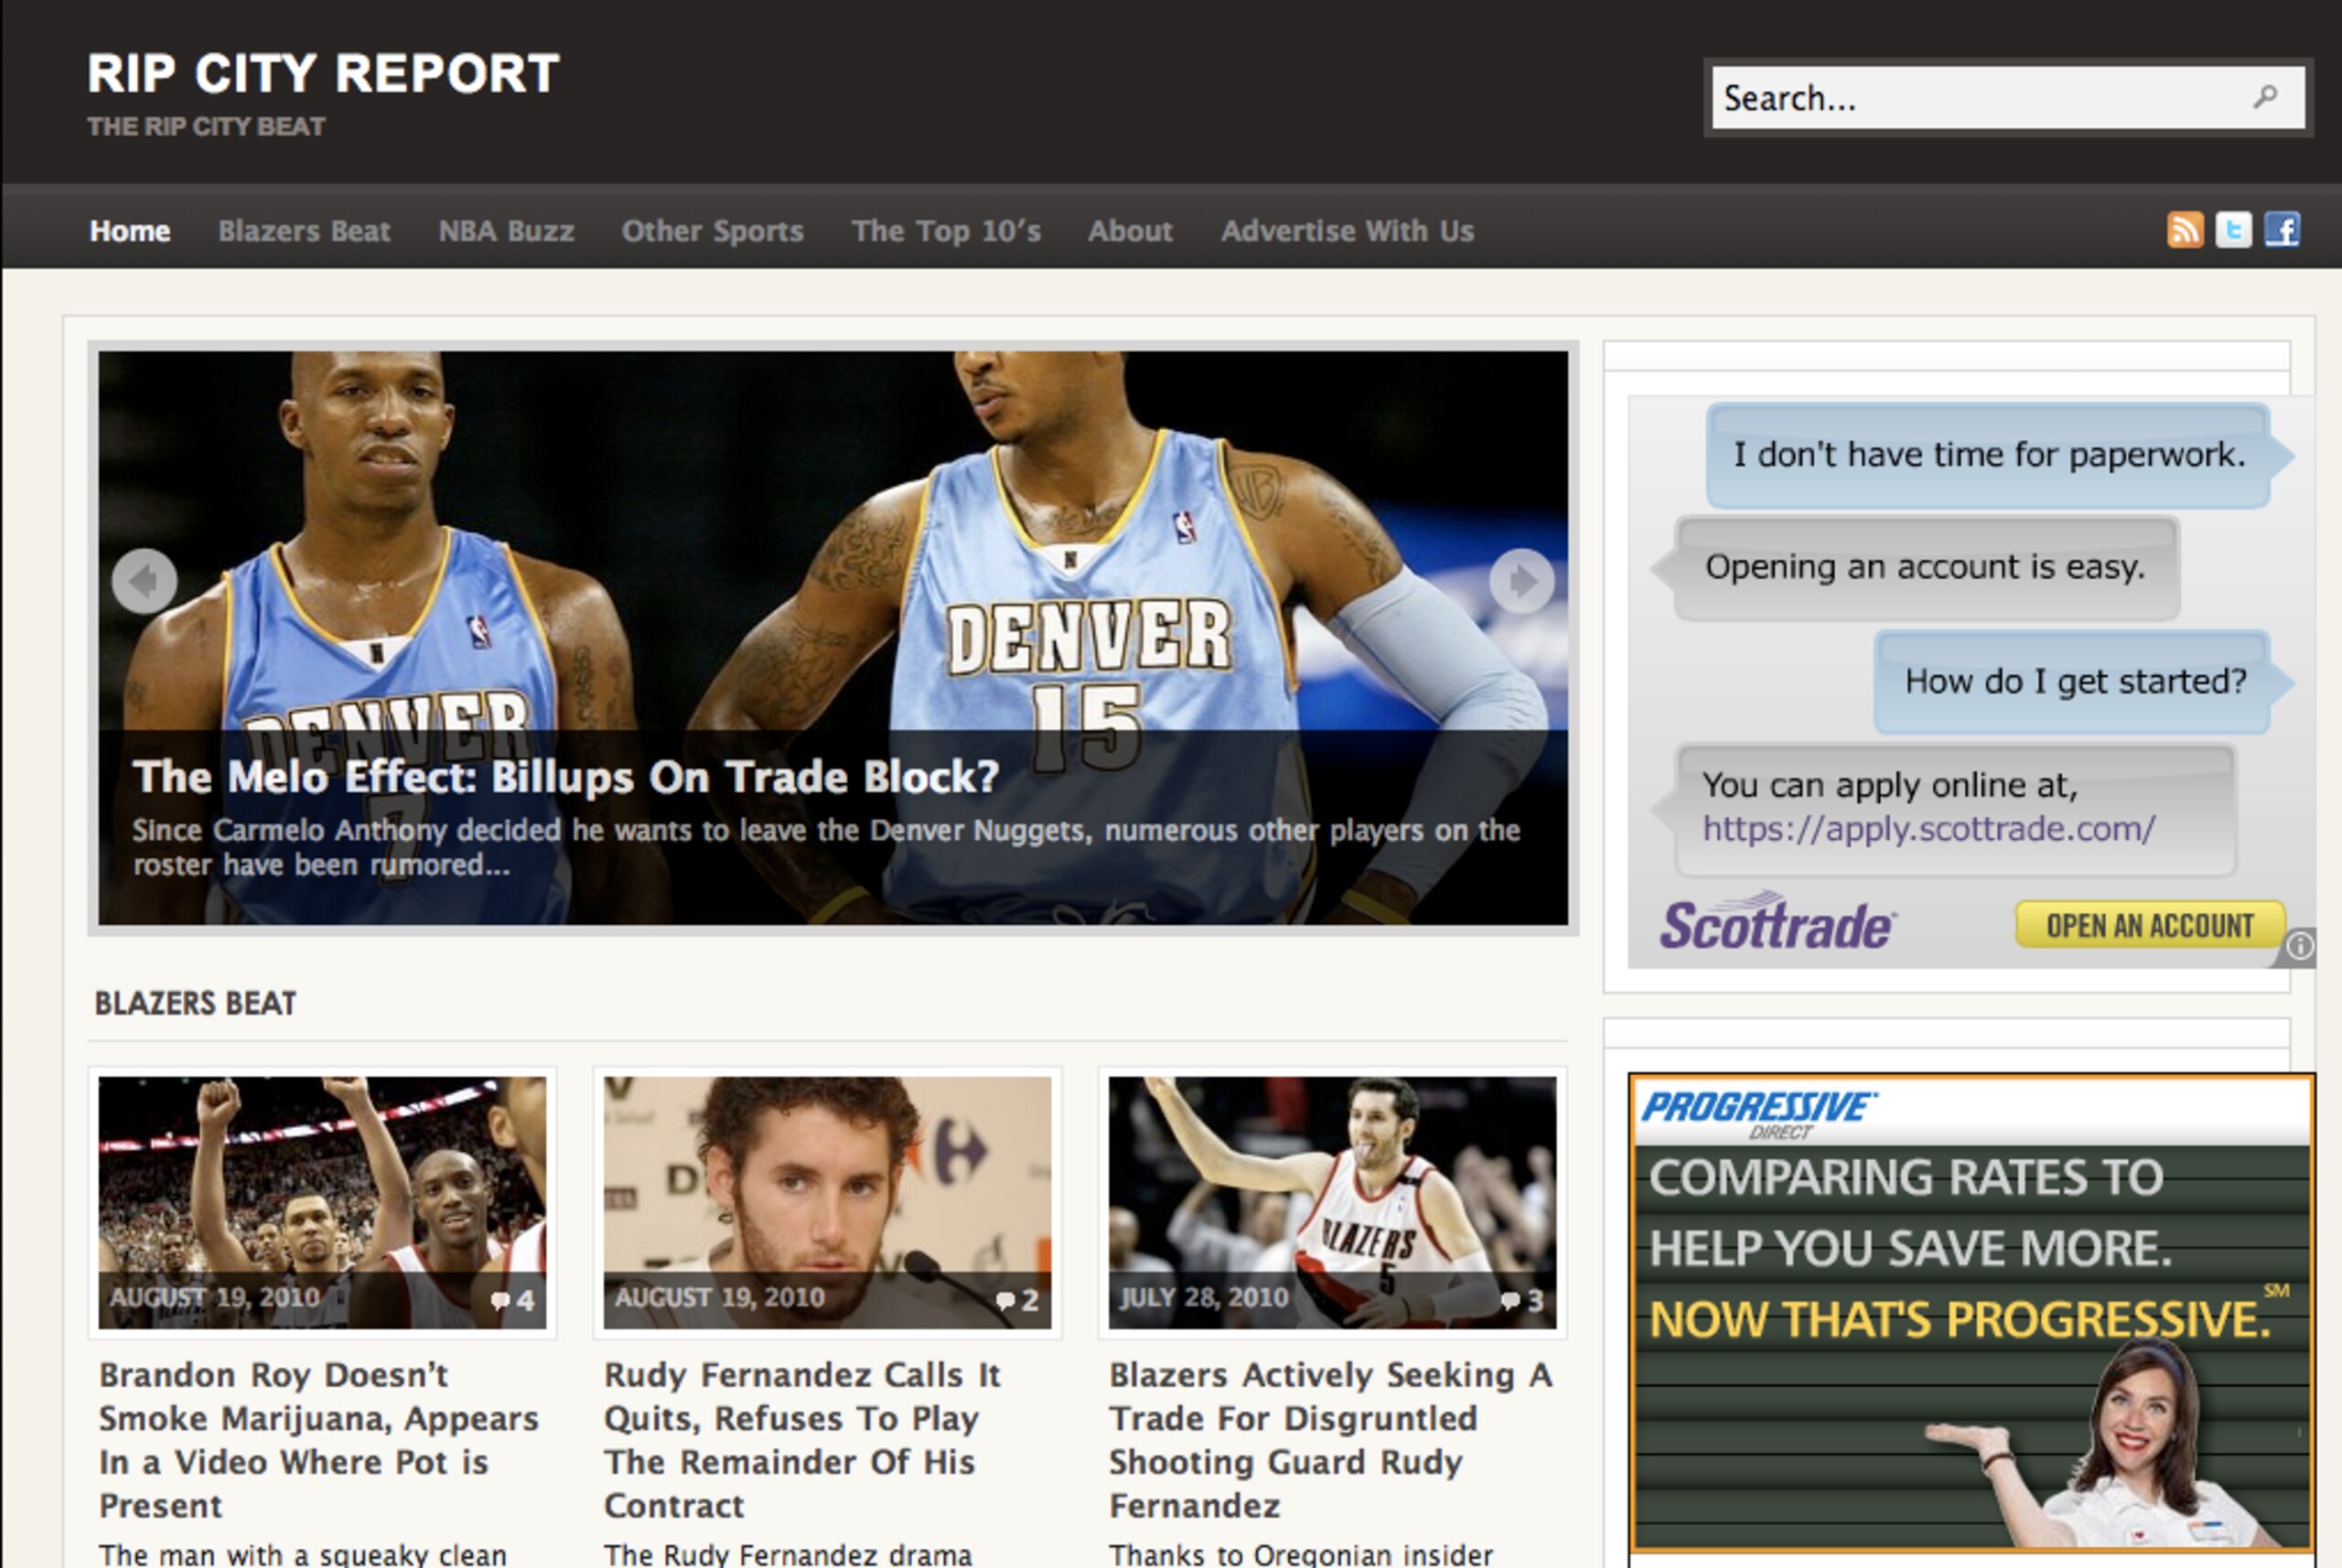The height and width of the screenshot is (1568, 2342).
Task: Go to previous slide arrow
Action: click(145, 581)
